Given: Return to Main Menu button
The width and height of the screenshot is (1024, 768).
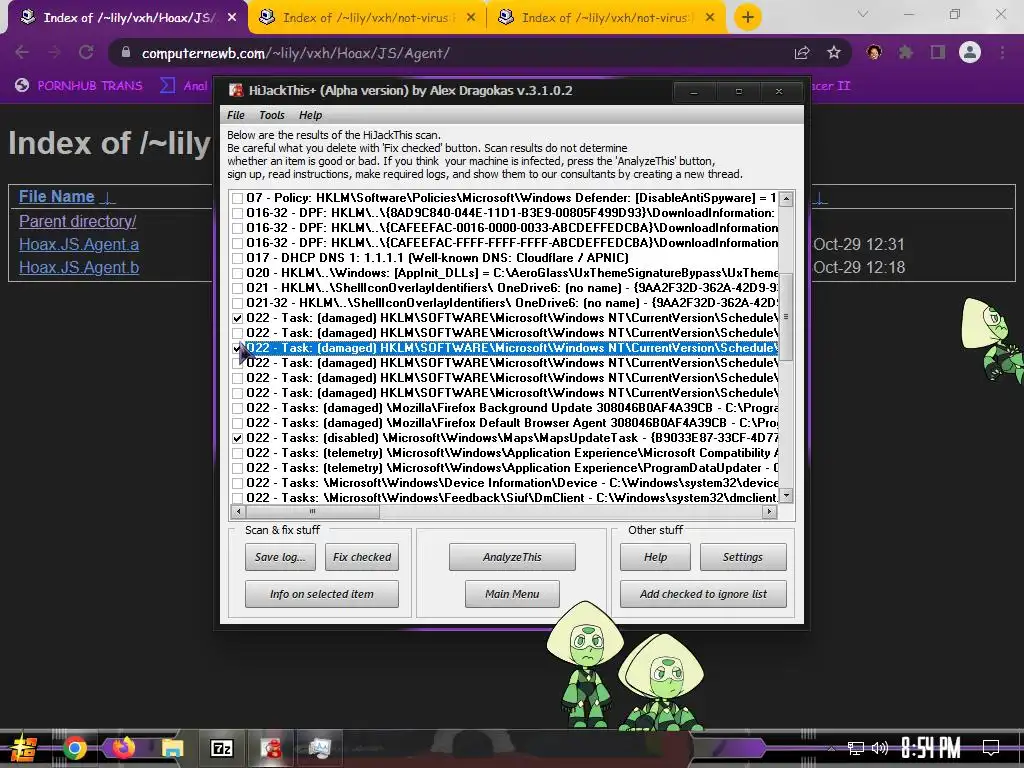Looking at the screenshot, I should point(512,594).
